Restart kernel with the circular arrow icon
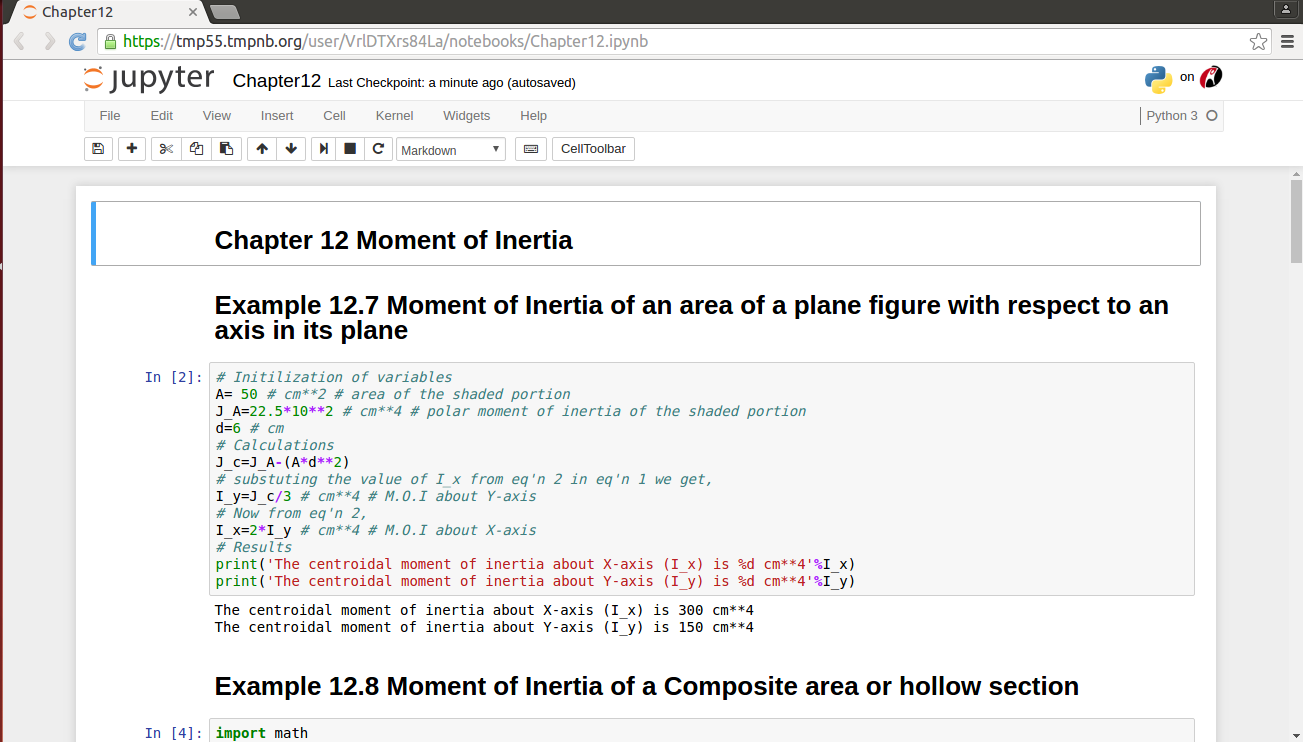The width and height of the screenshot is (1303, 742). click(377, 149)
